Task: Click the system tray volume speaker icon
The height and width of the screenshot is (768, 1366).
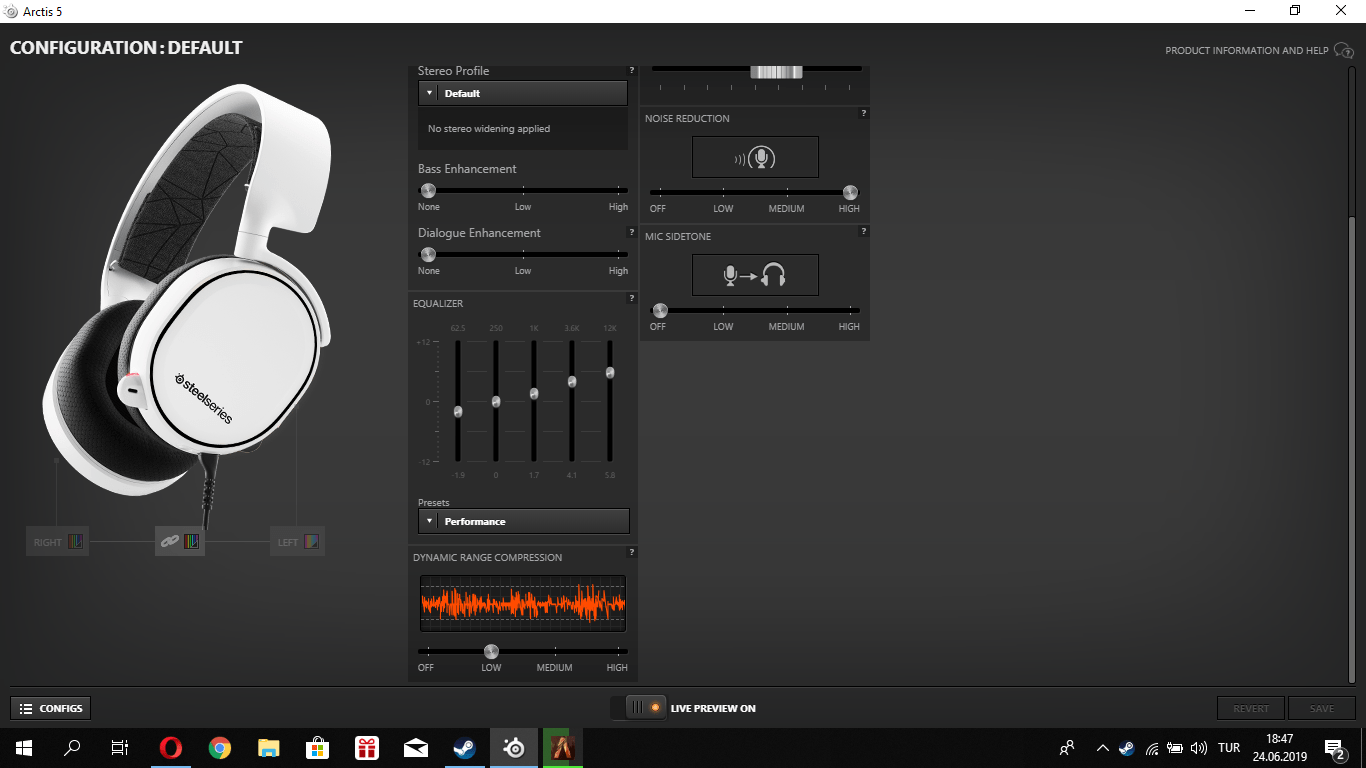Action: pos(1200,747)
